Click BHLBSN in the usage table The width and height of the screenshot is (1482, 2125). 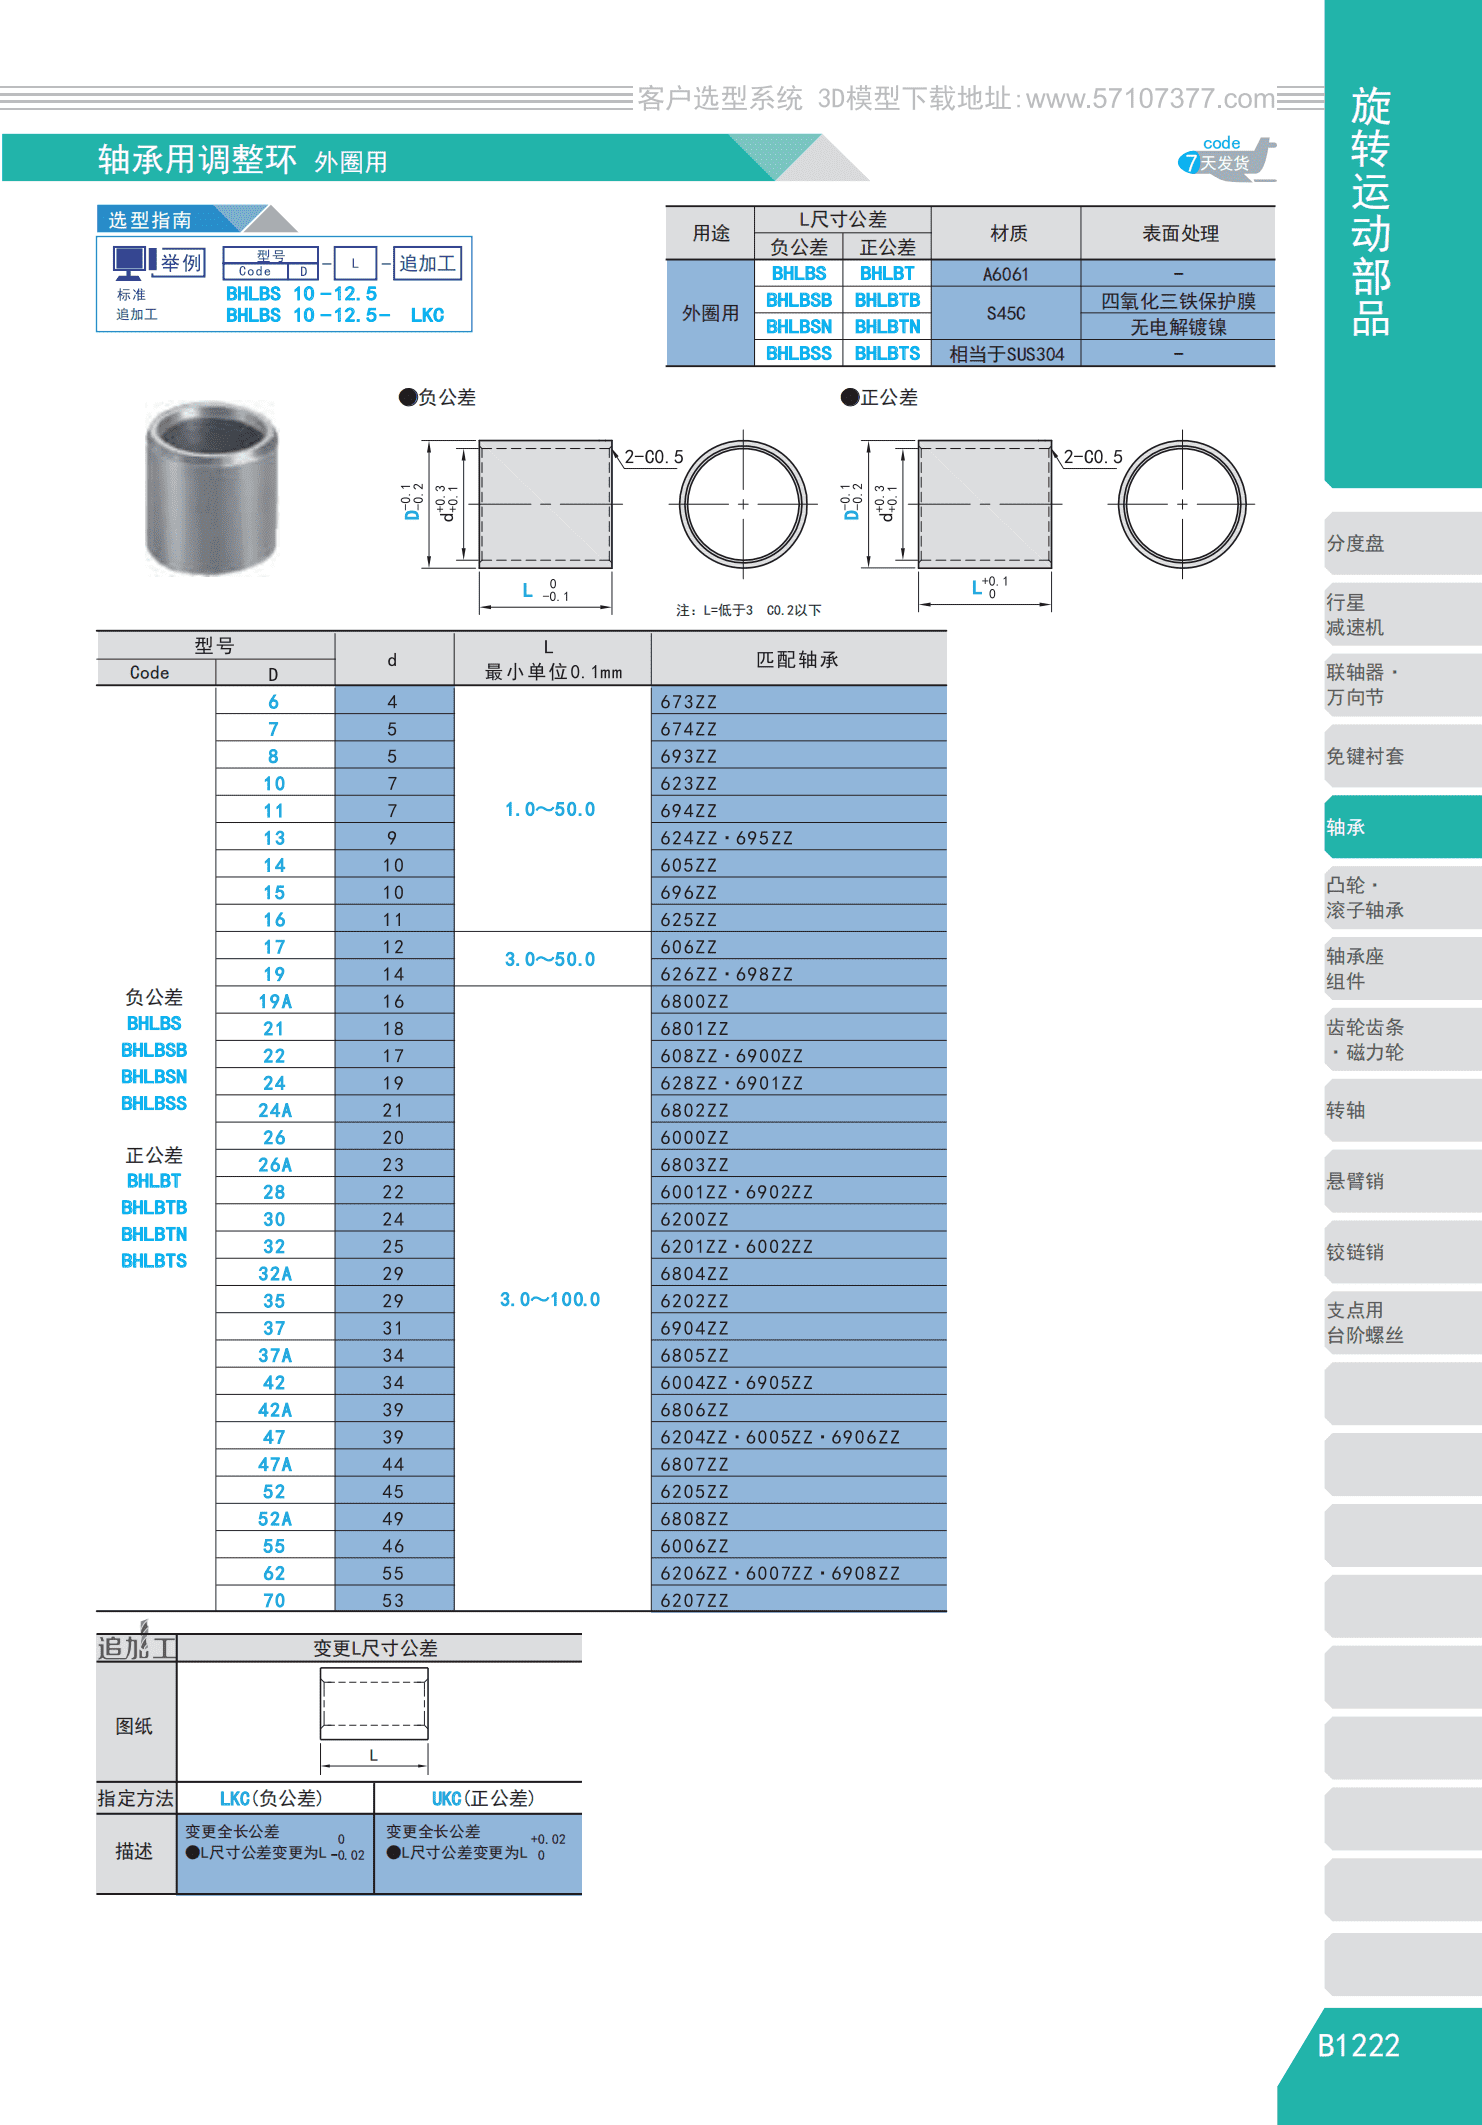[x=799, y=326]
